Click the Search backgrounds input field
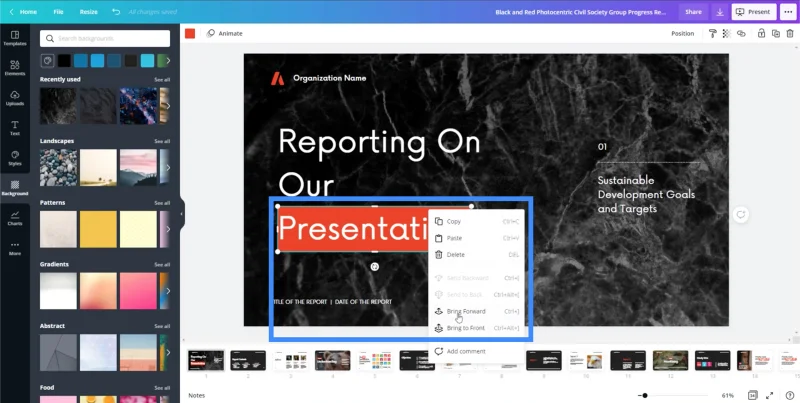The image size is (800, 403). pyautogui.click(x=105, y=38)
